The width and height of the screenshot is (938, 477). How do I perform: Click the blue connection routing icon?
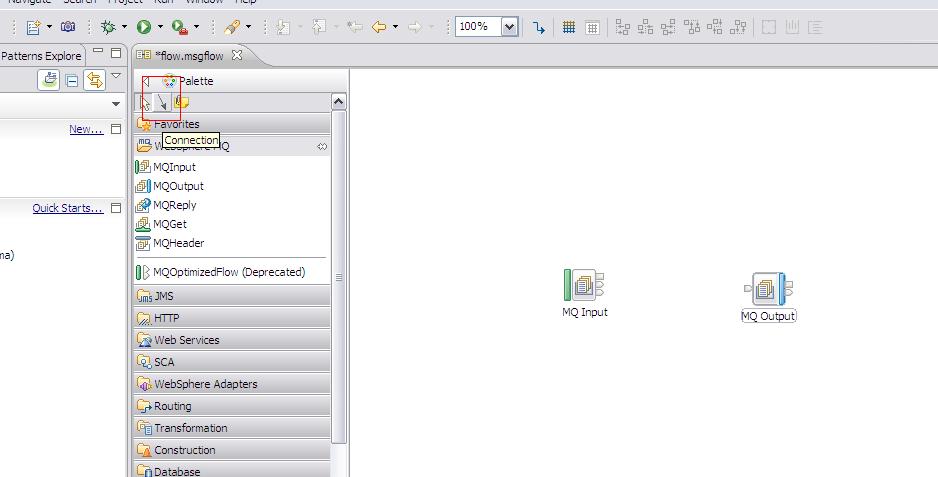(539, 28)
